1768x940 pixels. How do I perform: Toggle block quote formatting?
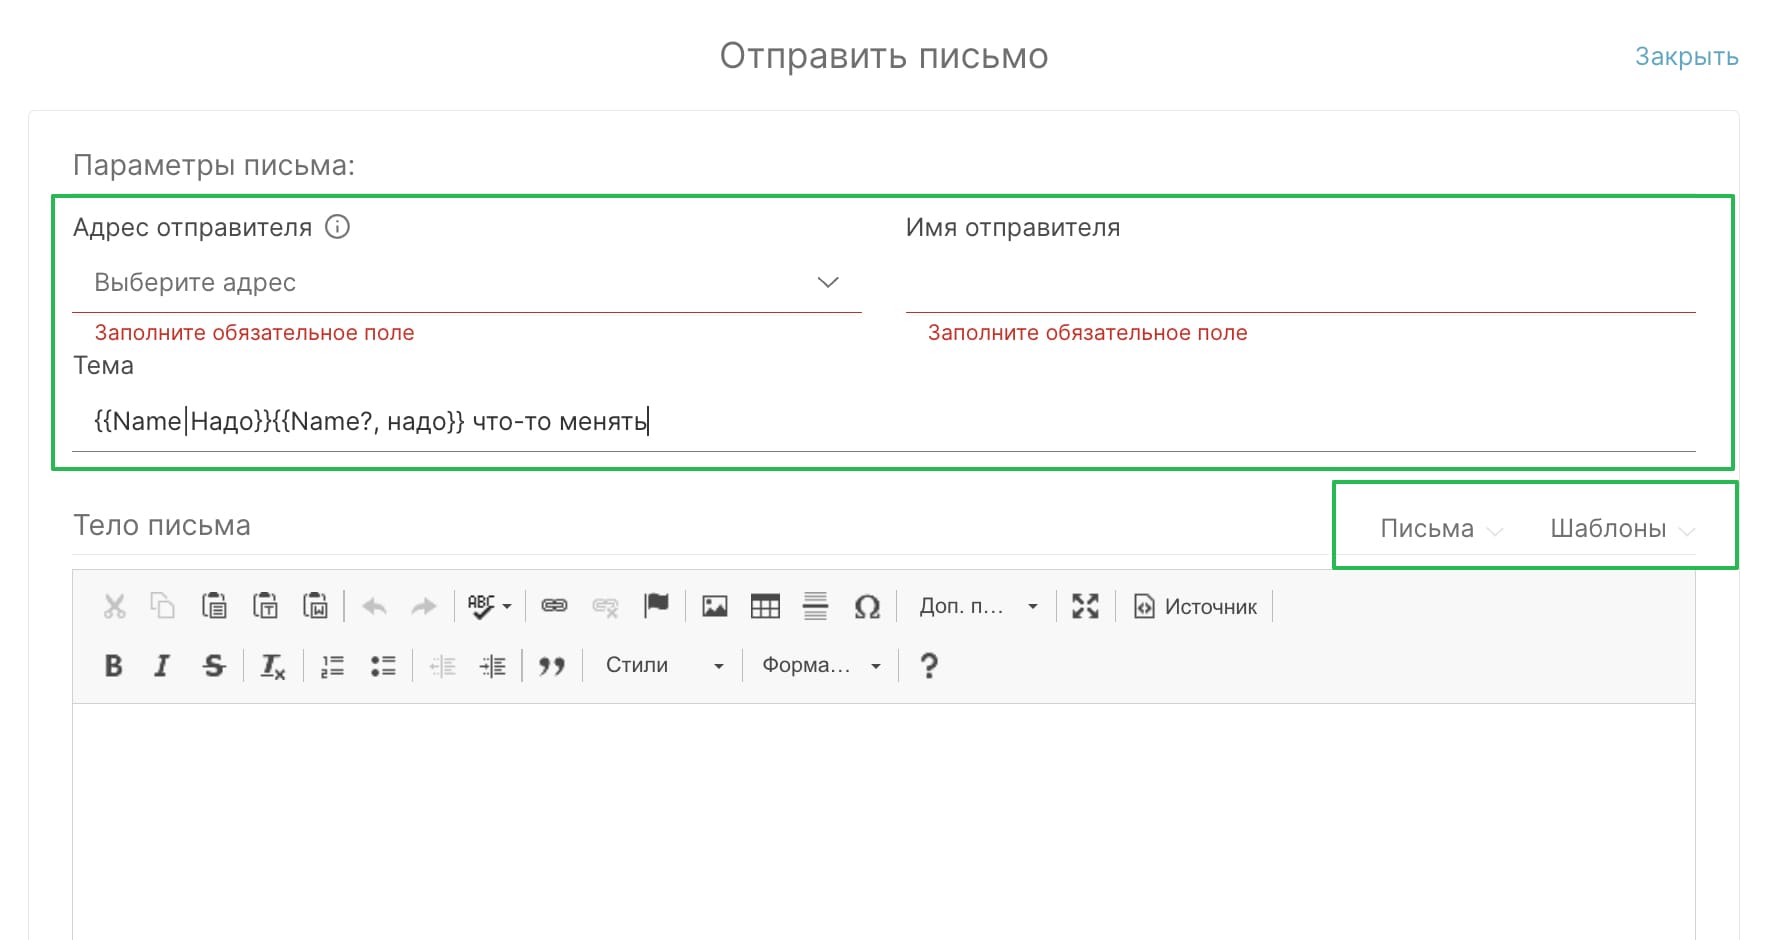[552, 666]
